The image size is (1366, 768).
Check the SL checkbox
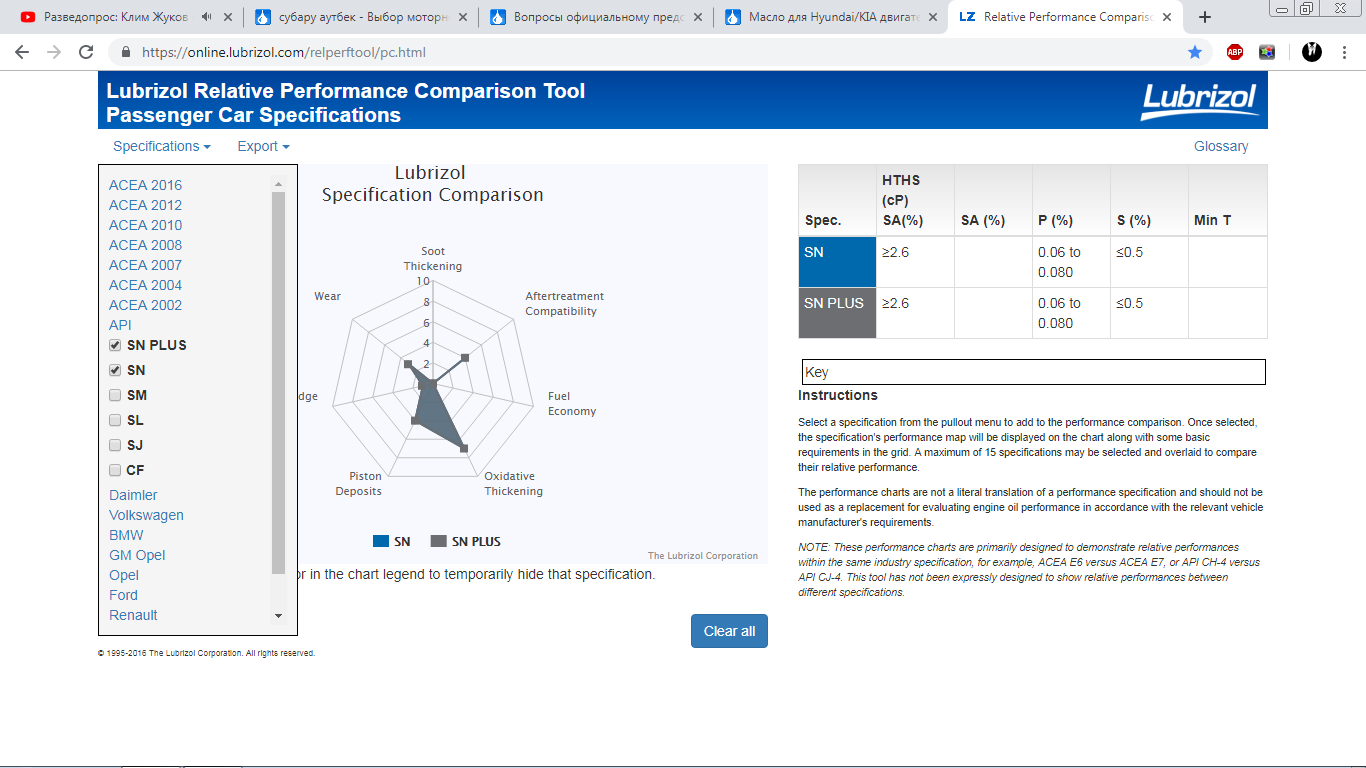[115, 420]
